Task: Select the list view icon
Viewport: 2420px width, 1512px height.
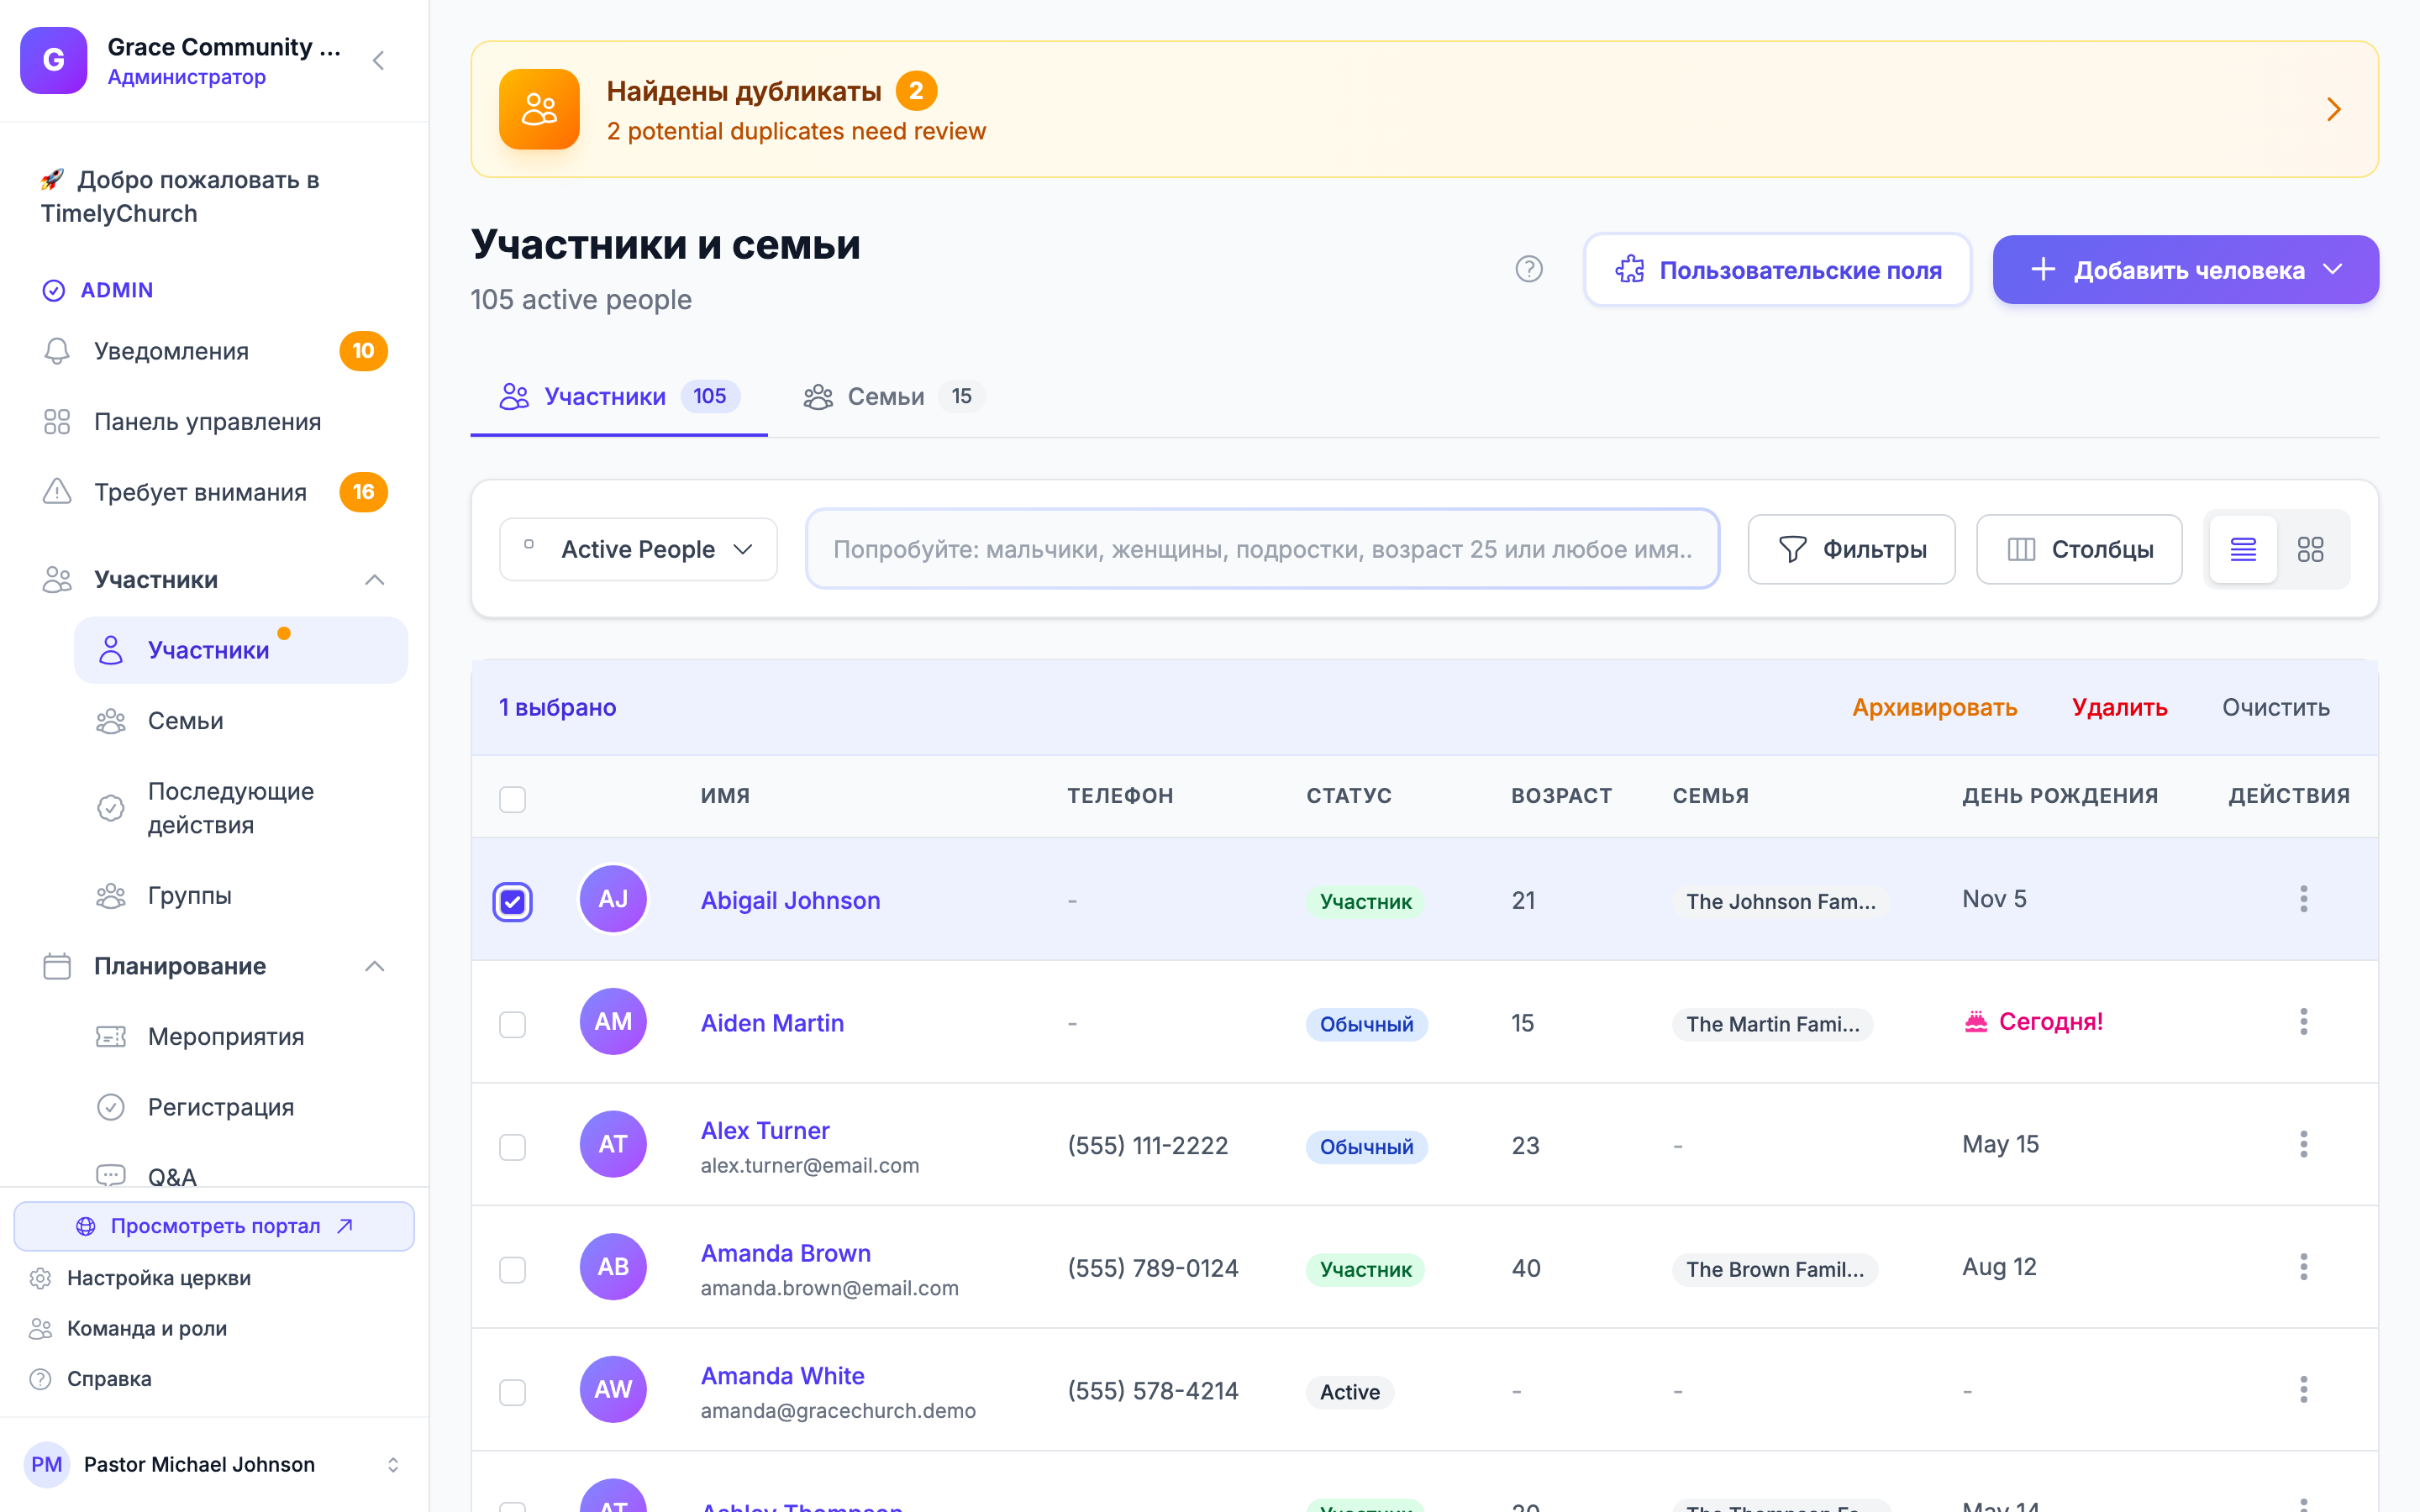Action: coord(2243,549)
